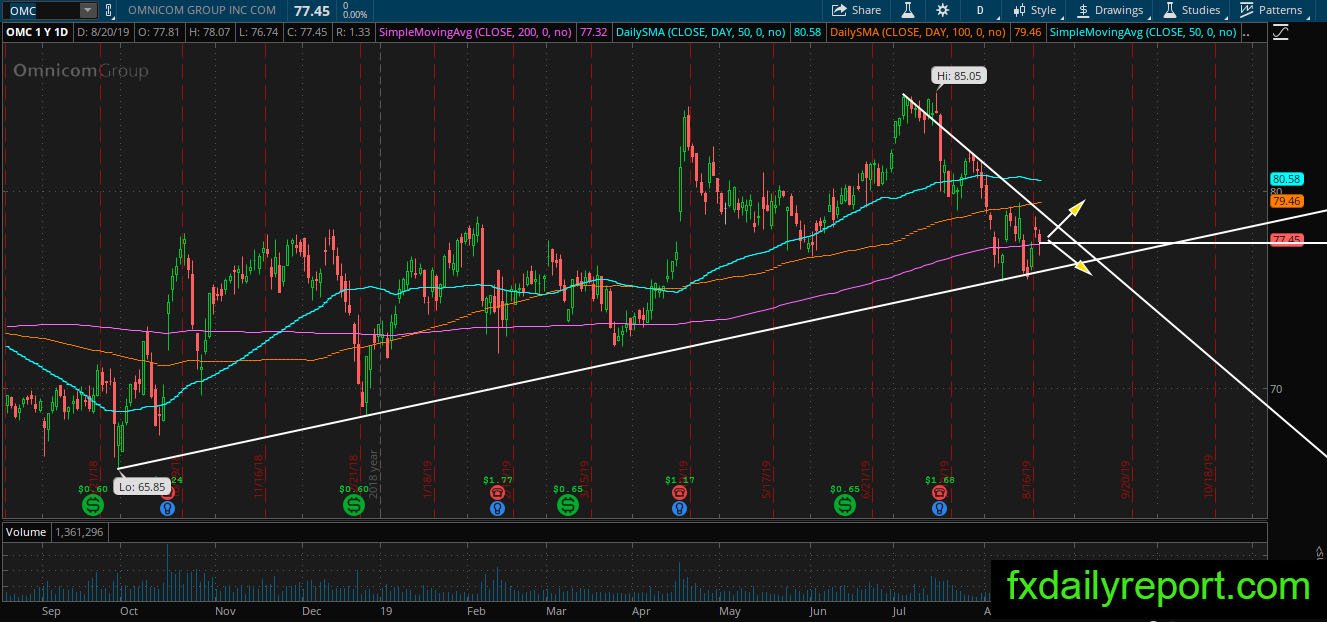Click the $0.65 dividend icon near March
Image resolution: width=1327 pixels, height=622 pixels.
568,505
